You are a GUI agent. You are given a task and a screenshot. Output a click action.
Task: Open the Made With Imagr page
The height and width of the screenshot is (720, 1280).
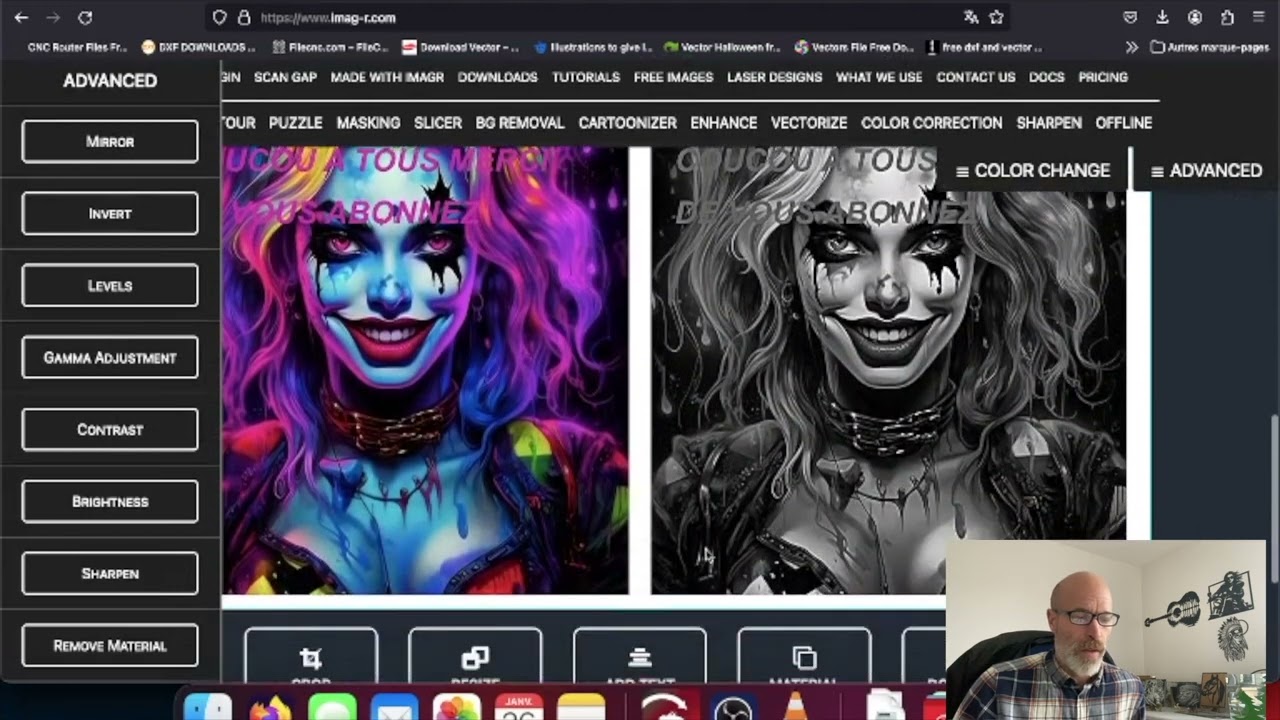tap(387, 77)
